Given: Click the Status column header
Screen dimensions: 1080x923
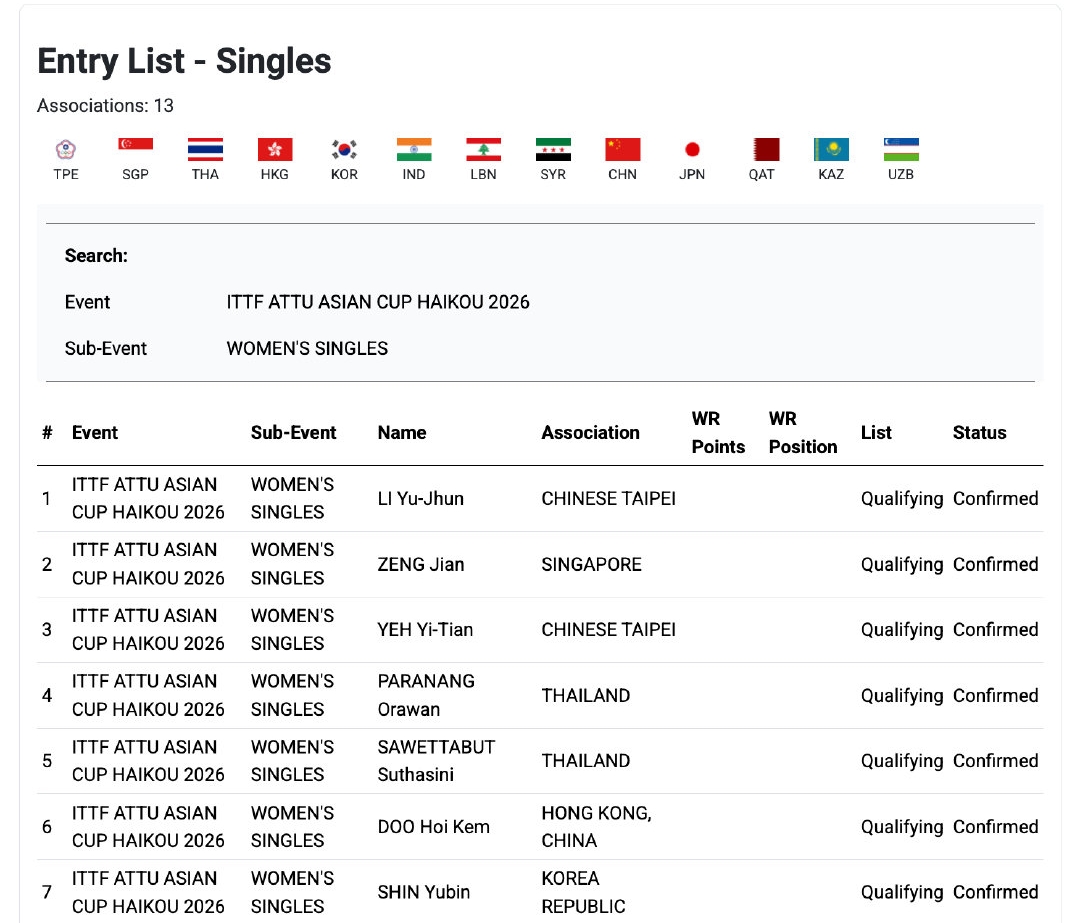Looking at the screenshot, I should click(979, 433).
